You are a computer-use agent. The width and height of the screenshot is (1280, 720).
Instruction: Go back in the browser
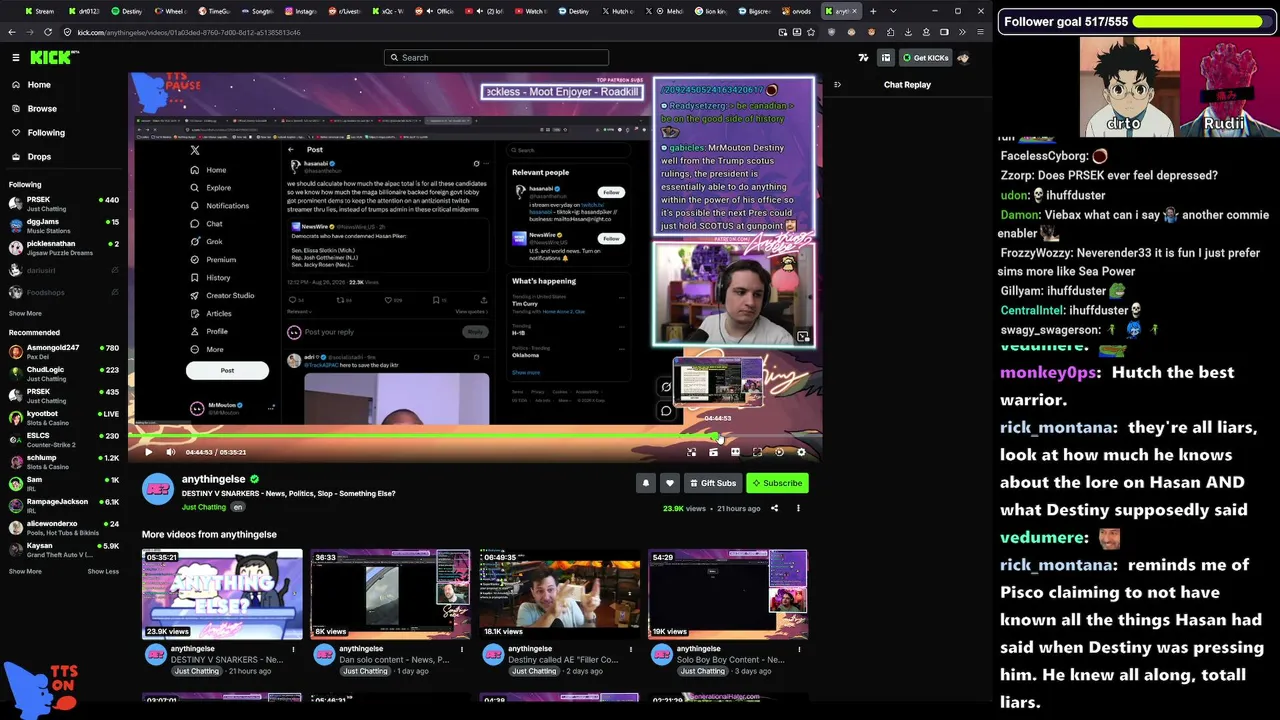12,32
